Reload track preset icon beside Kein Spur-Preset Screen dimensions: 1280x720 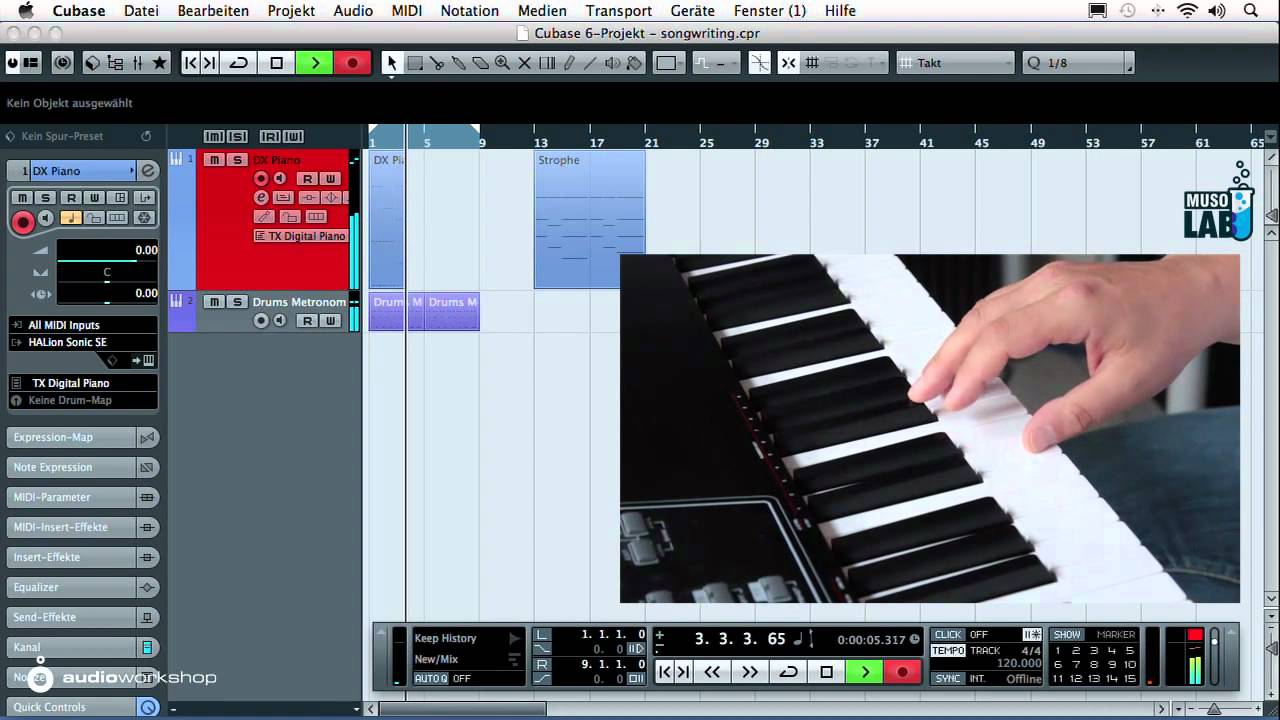click(x=146, y=136)
